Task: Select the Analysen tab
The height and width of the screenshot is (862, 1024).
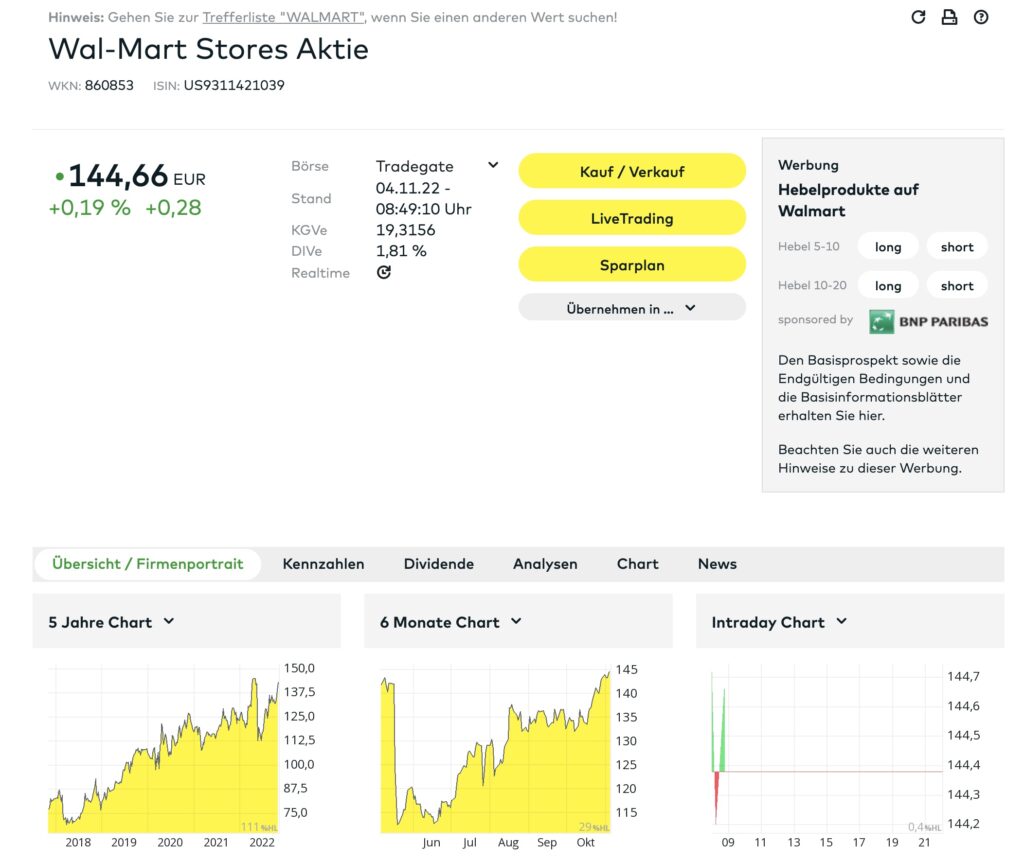Action: (x=545, y=564)
